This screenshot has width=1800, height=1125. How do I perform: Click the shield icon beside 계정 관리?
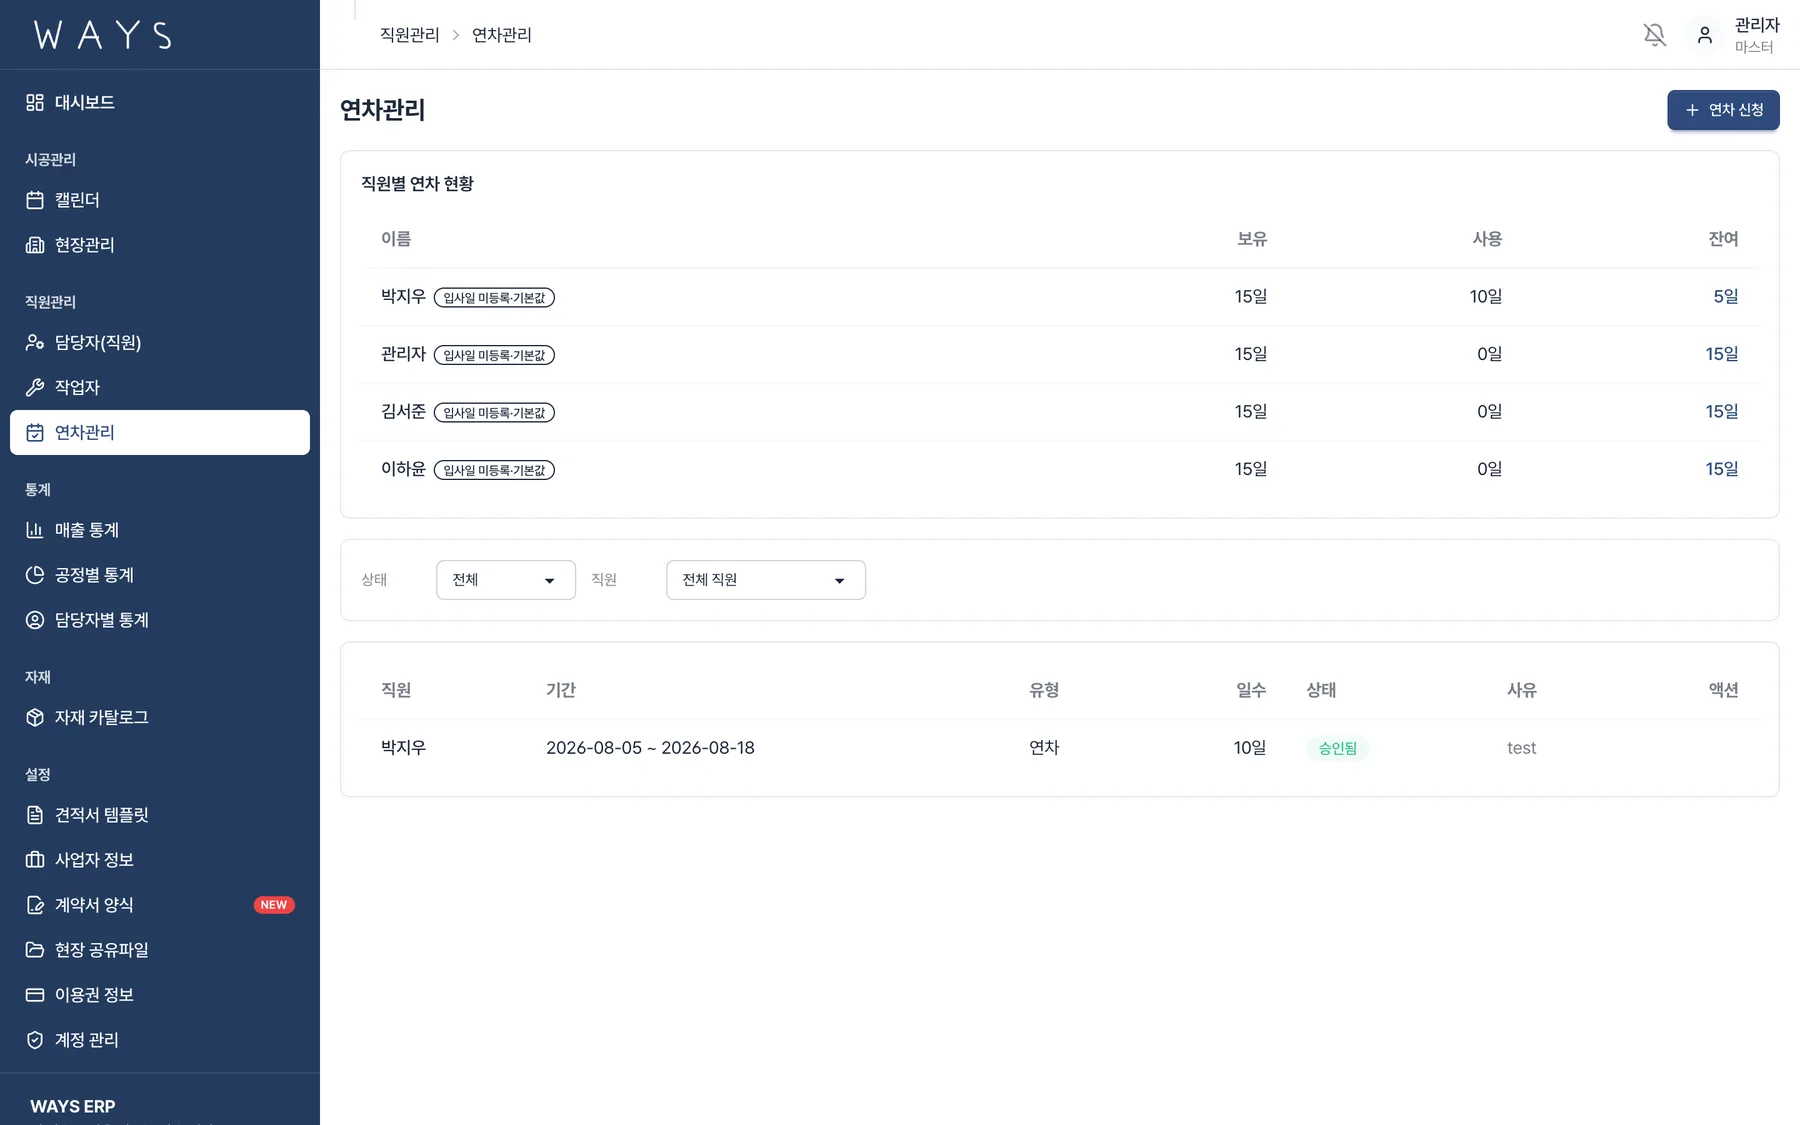(x=35, y=1040)
